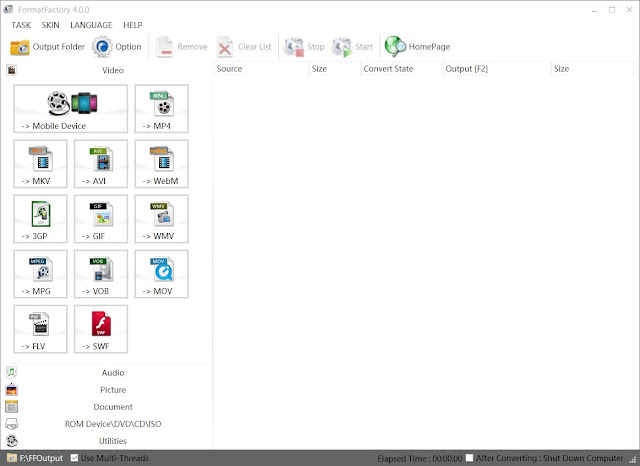This screenshot has height=466, width=640.
Task: Toggle the Use Multi-Threads checkbox
Action: (74, 458)
